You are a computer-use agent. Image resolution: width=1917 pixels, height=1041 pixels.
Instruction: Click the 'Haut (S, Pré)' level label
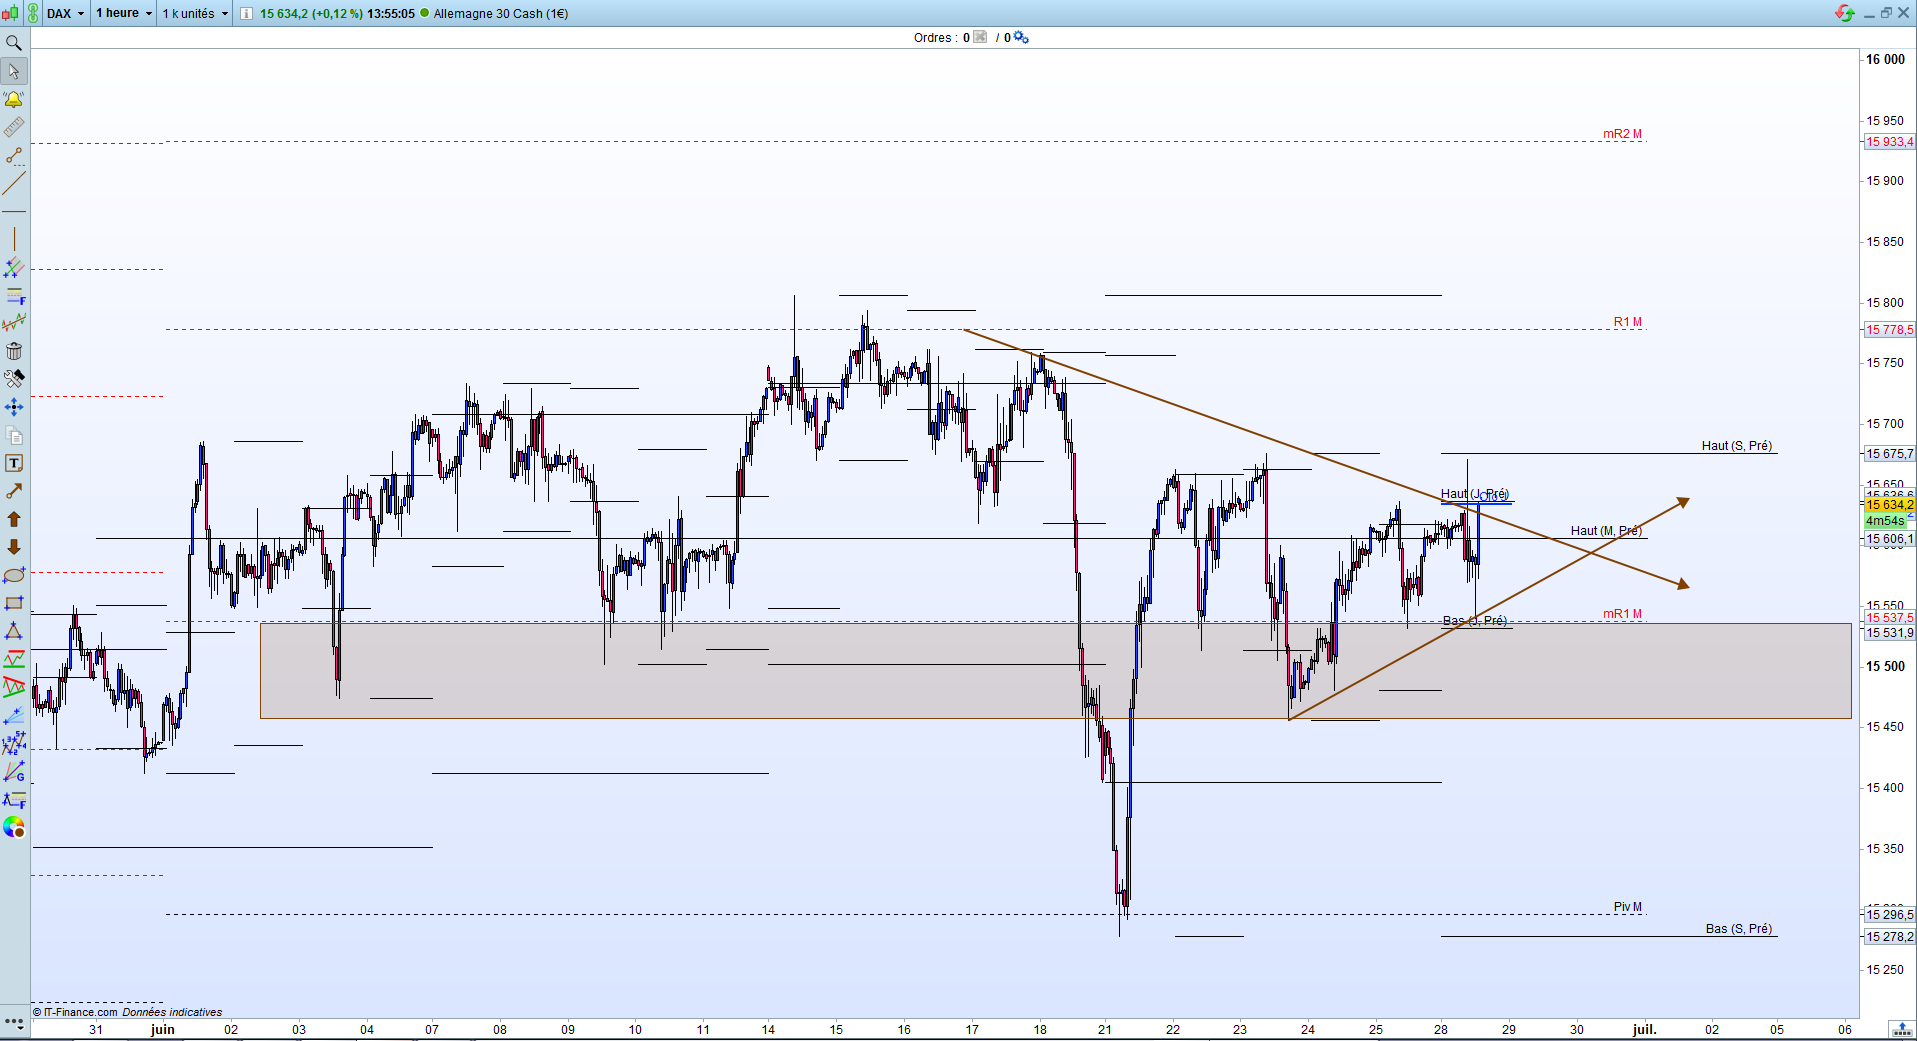tap(1737, 446)
